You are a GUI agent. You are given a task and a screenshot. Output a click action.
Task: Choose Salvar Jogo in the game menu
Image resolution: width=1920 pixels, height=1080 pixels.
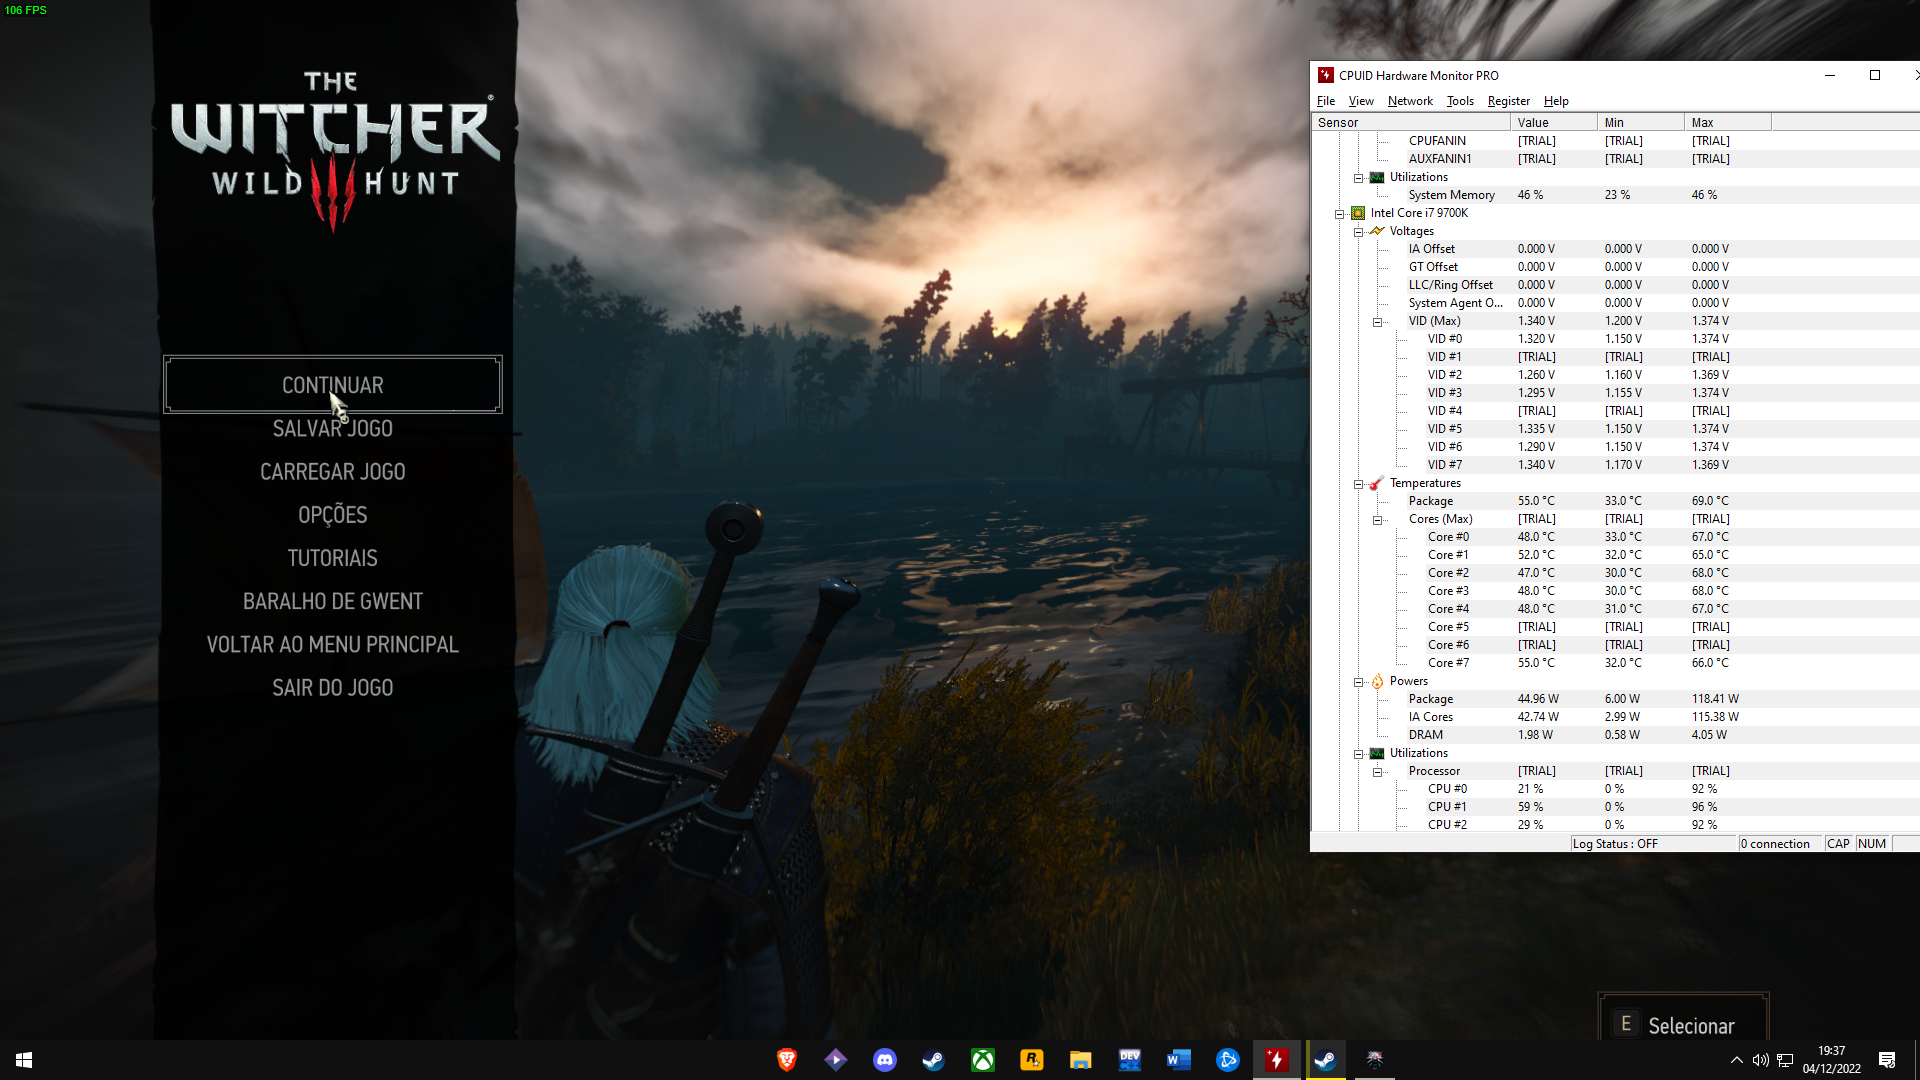(333, 428)
